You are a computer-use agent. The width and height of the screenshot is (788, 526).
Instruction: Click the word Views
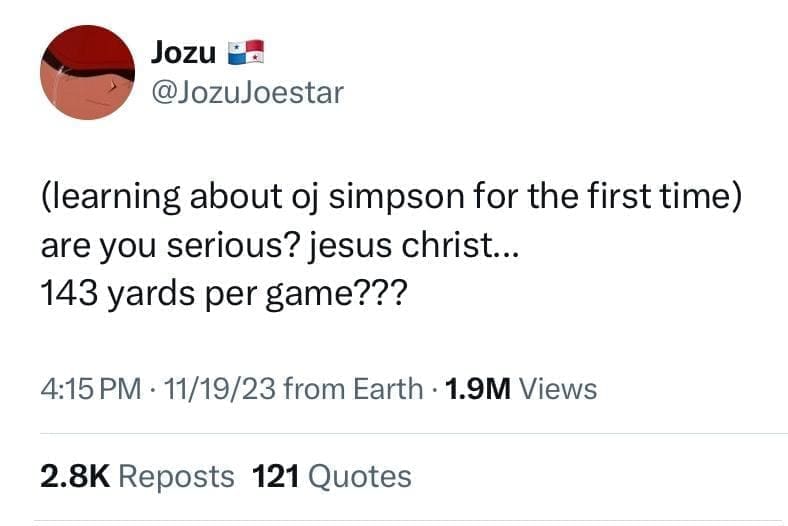559,388
